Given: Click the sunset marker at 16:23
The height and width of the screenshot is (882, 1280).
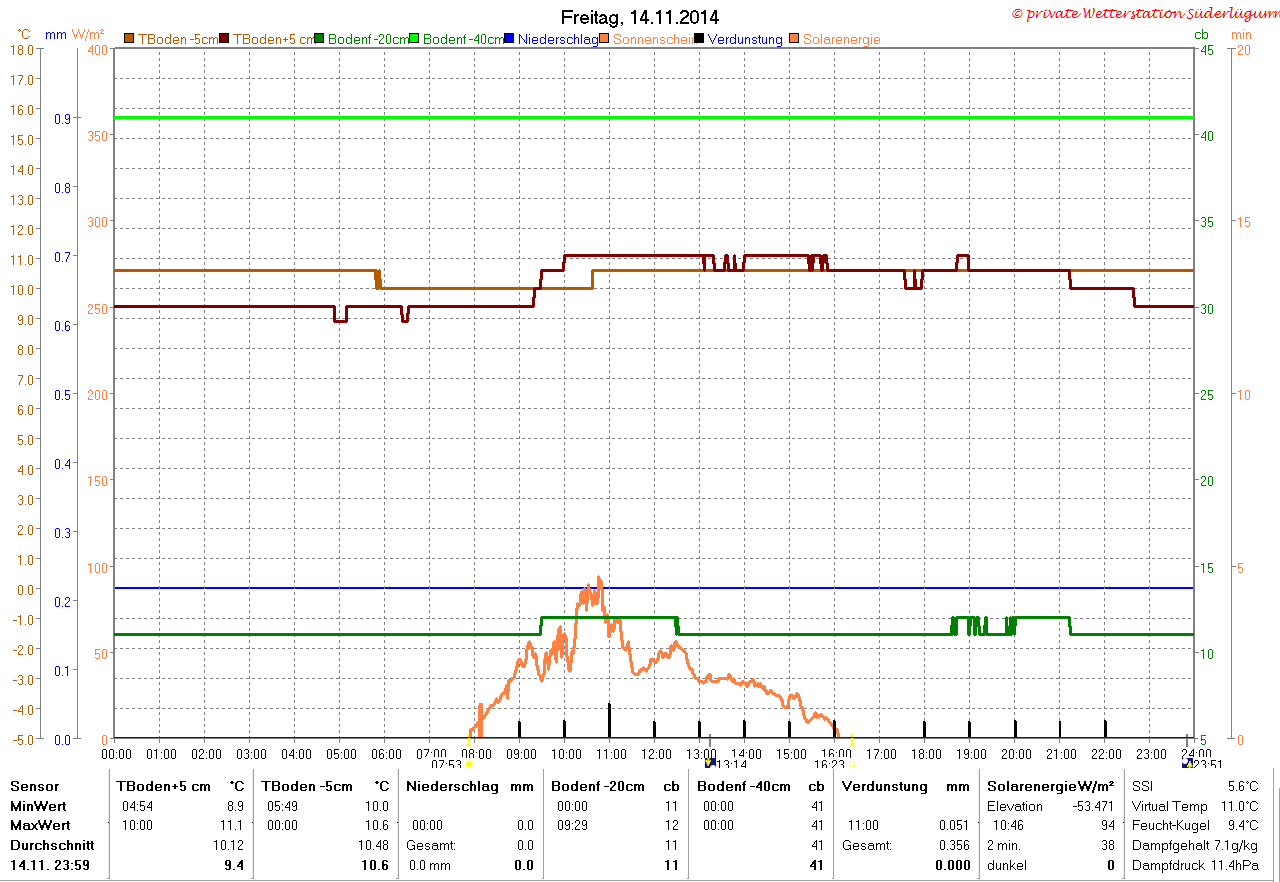Looking at the screenshot, I should [852, 764].
